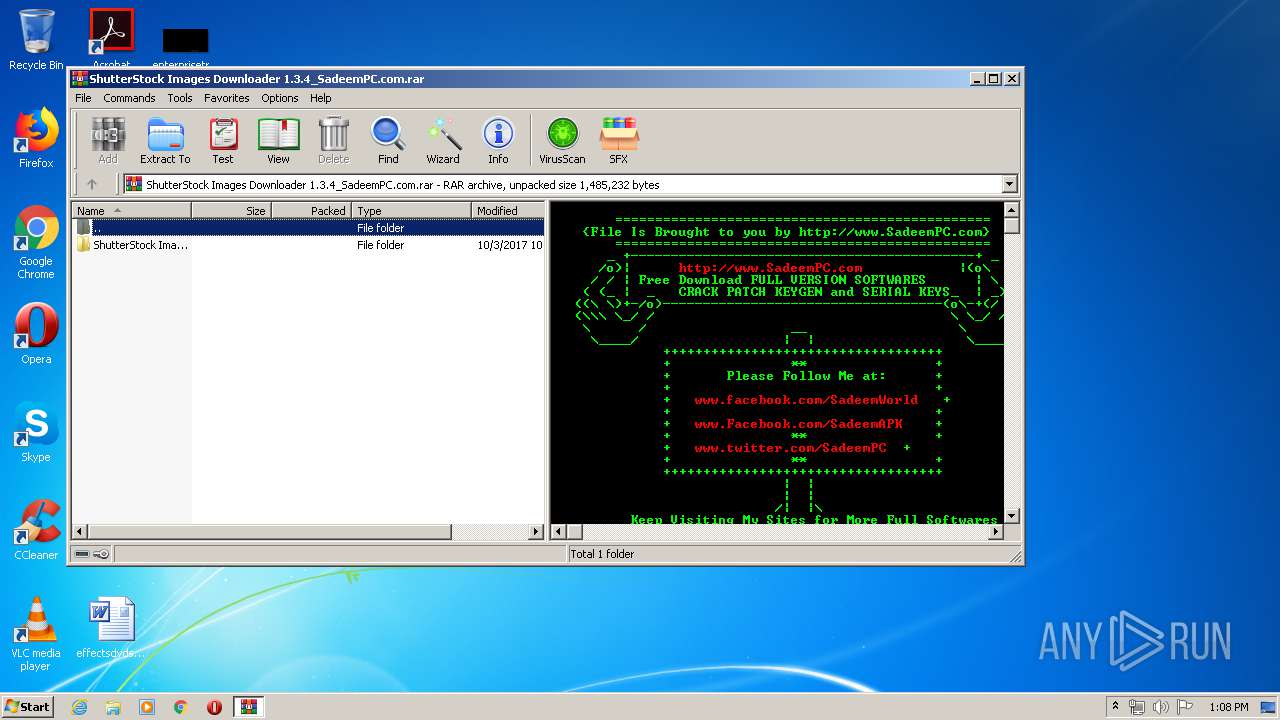Sort by Packed column header
This screenshot has width=1280, height=720.
point(311,211)
